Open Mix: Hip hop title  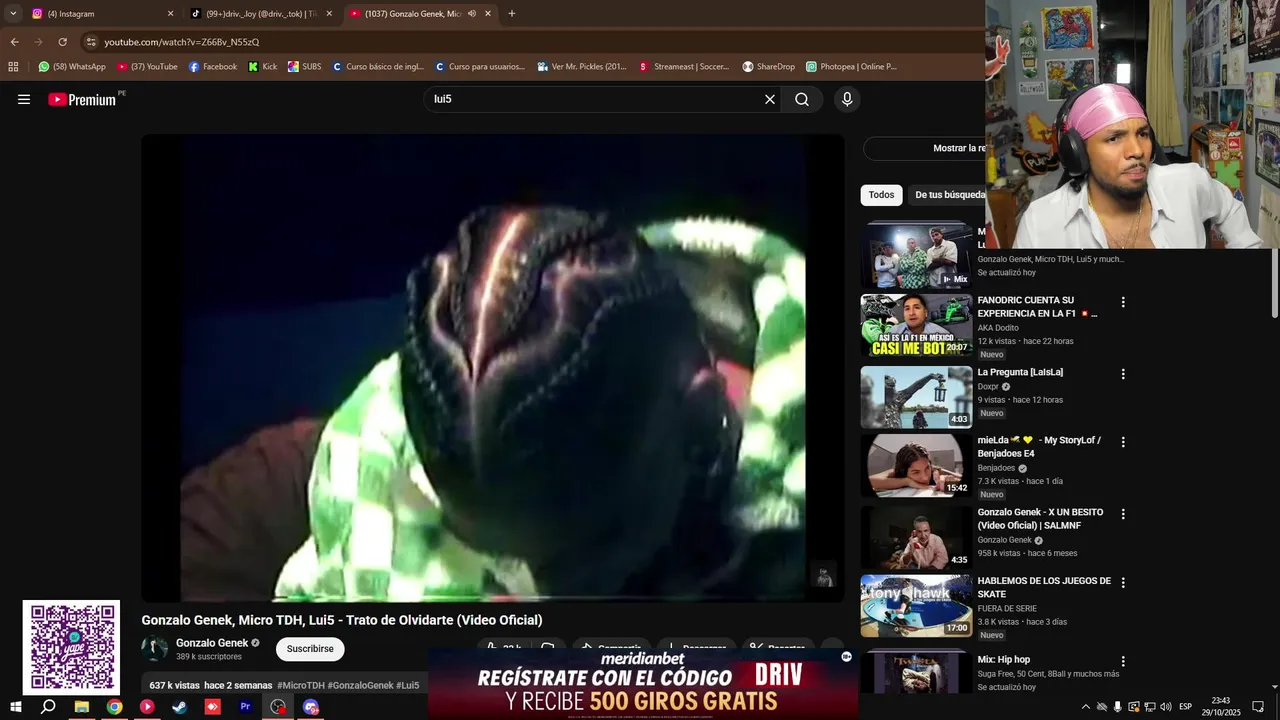coord(1003,660)
